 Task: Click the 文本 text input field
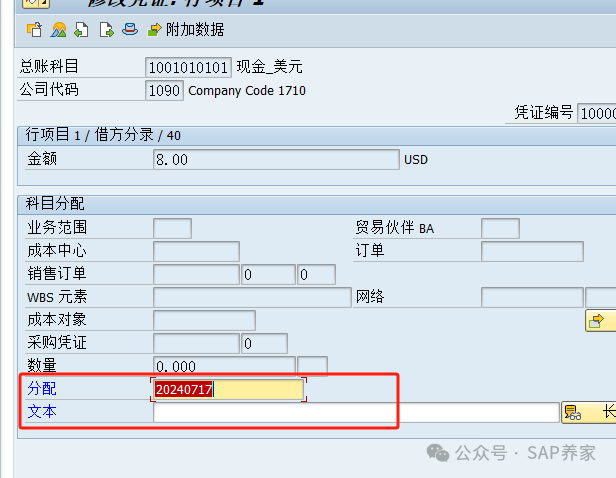click(356, 412)
